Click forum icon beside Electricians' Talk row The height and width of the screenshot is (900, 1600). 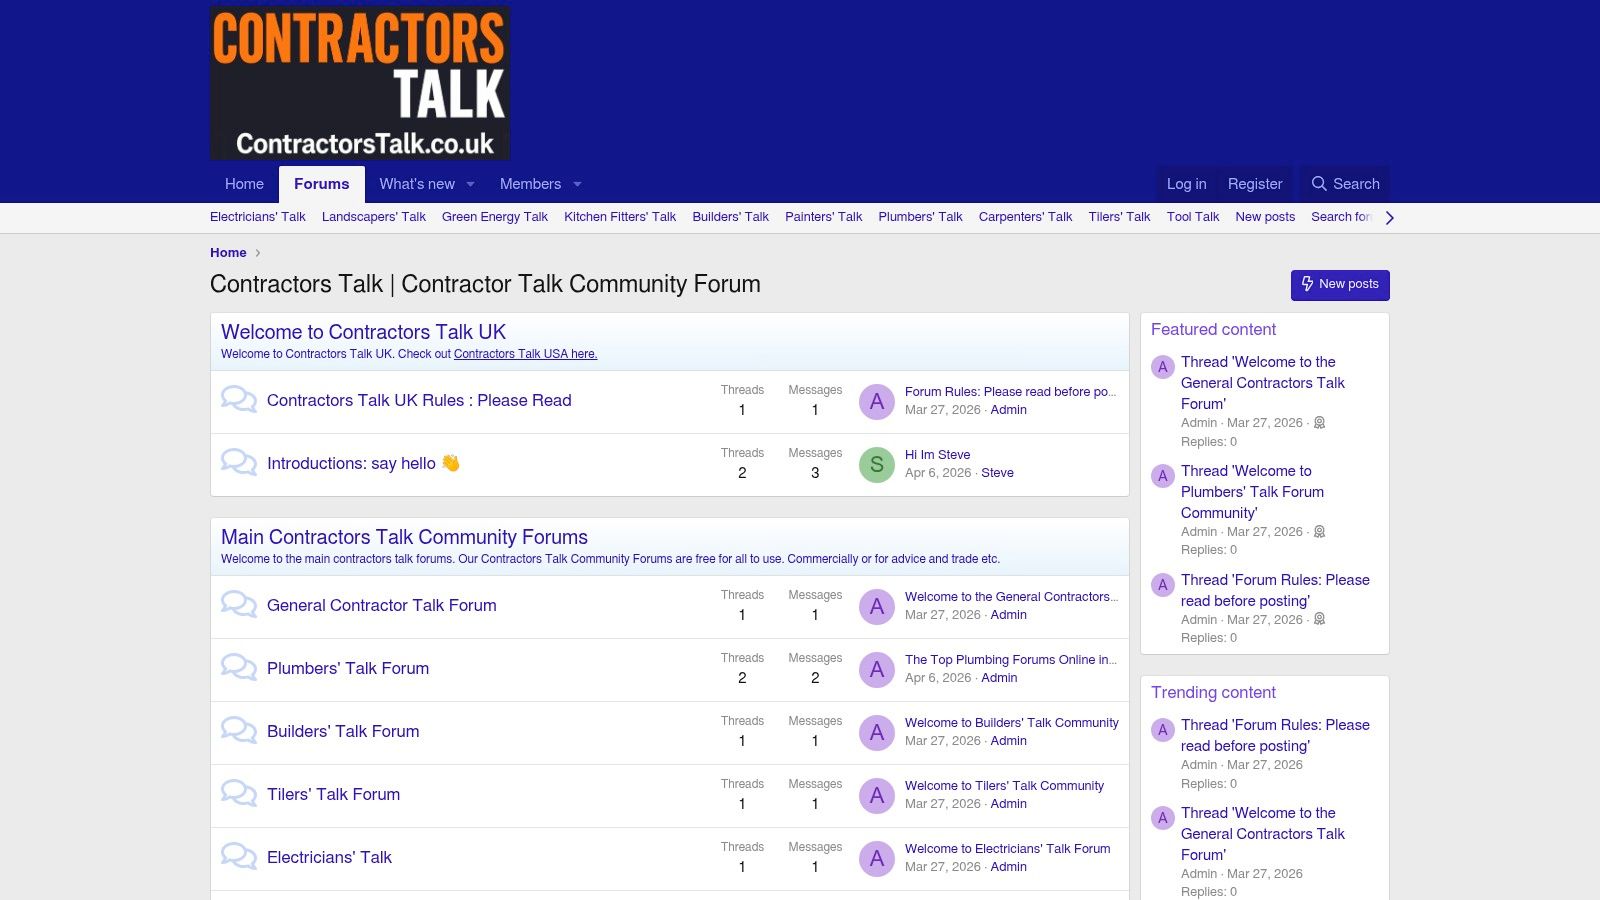239,857
